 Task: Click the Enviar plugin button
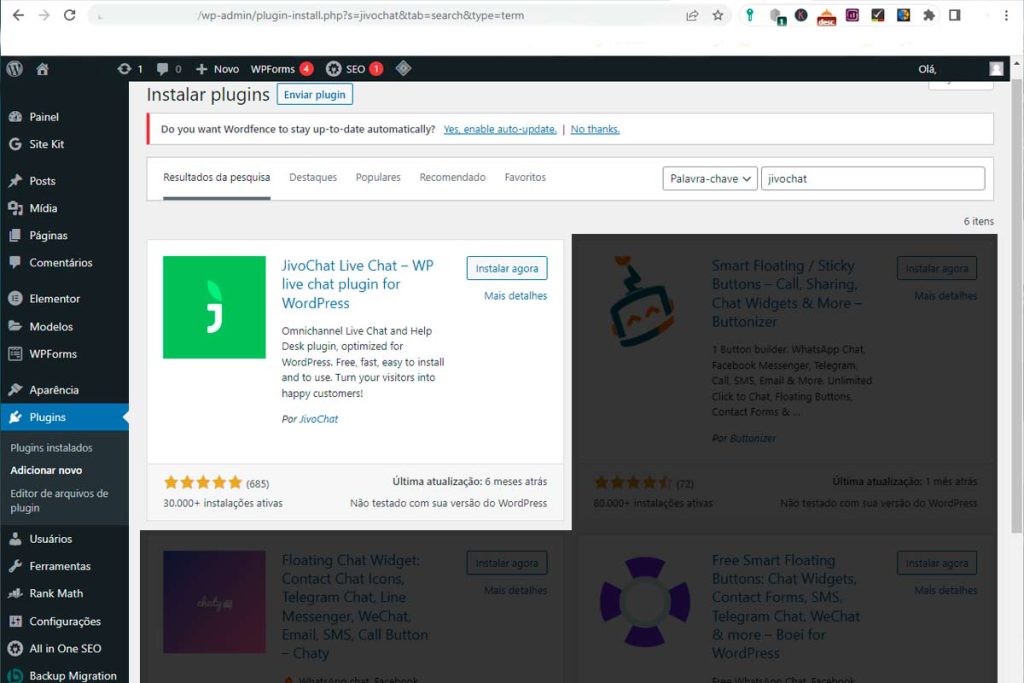[314, 95]
